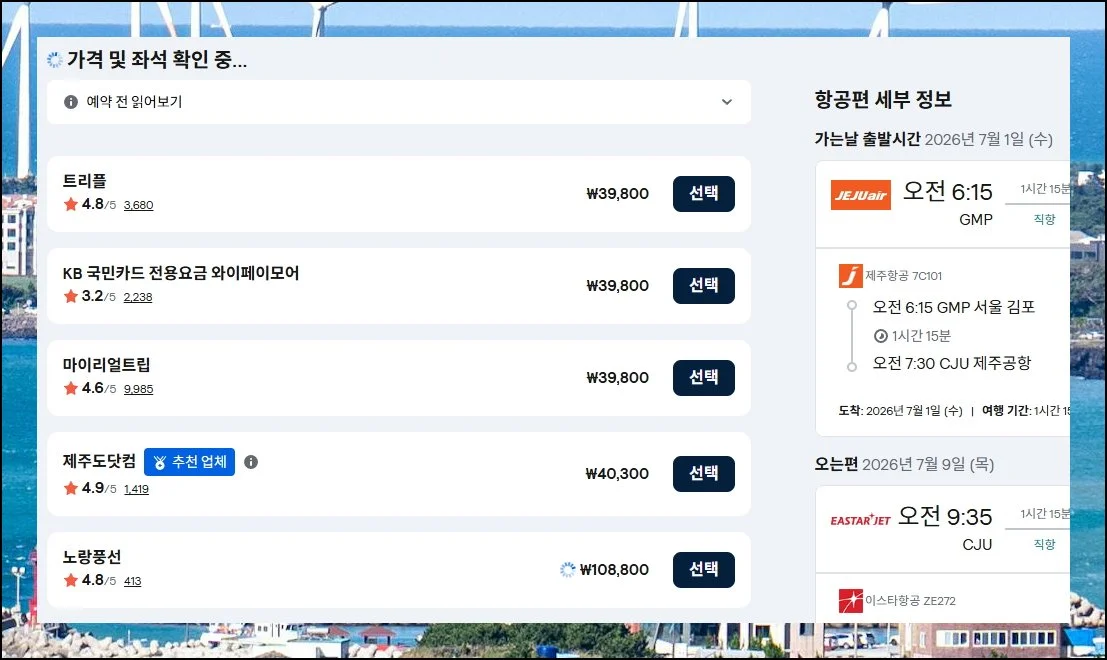Click the 이스타항공 ZE272 airline icon

pos(850,601)
